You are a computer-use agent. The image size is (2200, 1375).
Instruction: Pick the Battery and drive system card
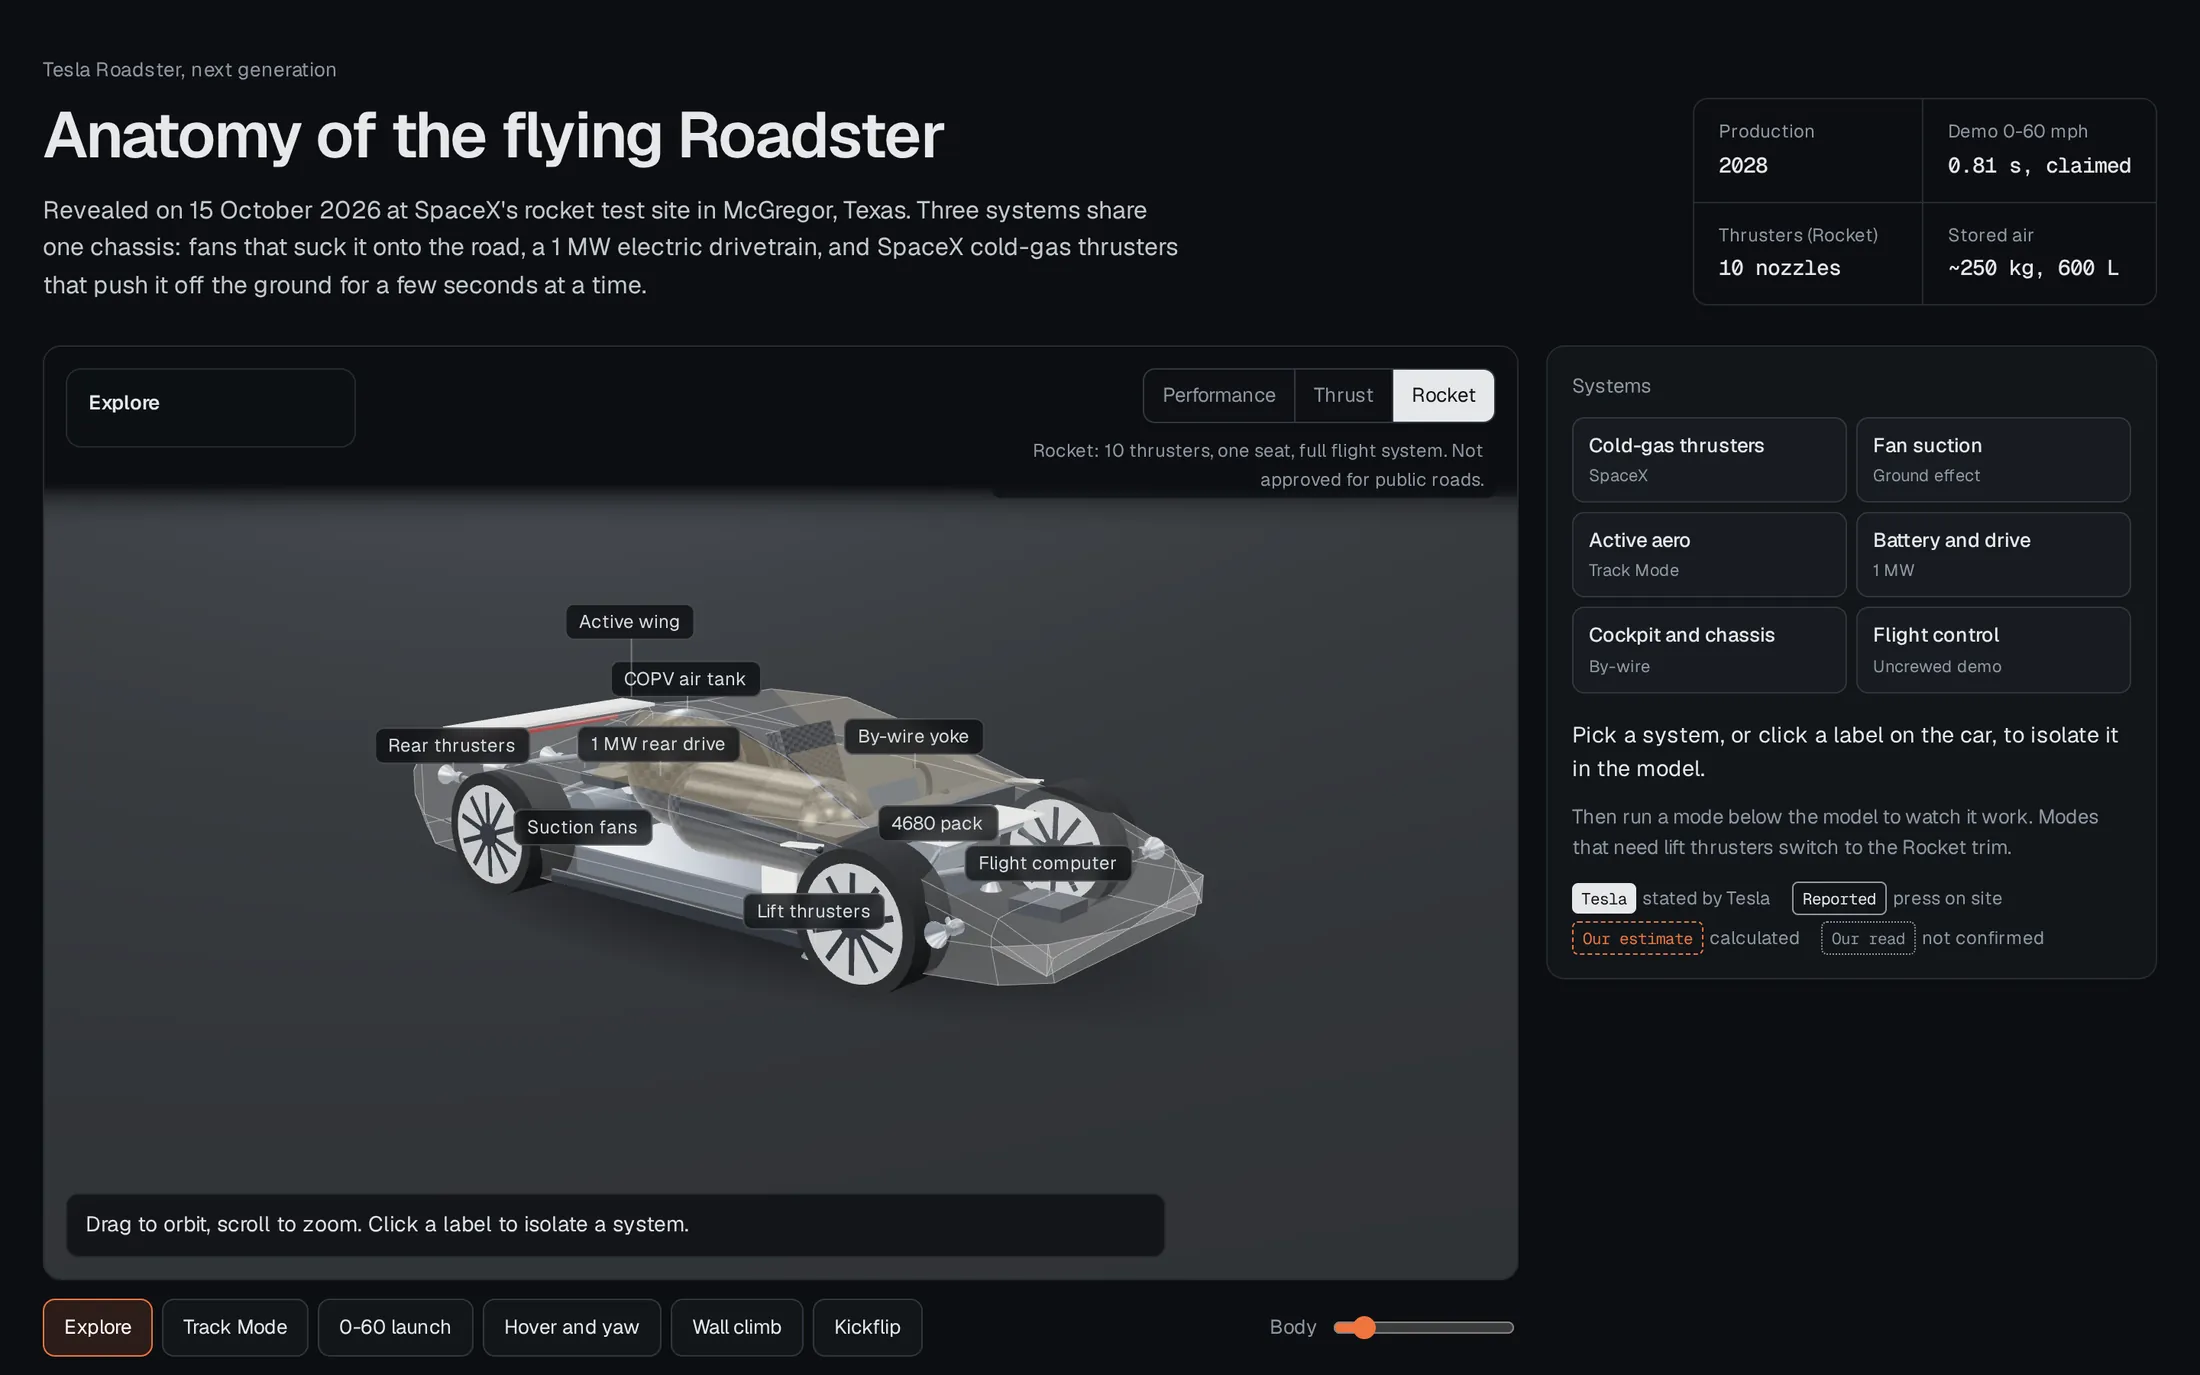click(x=1993, y=555)
